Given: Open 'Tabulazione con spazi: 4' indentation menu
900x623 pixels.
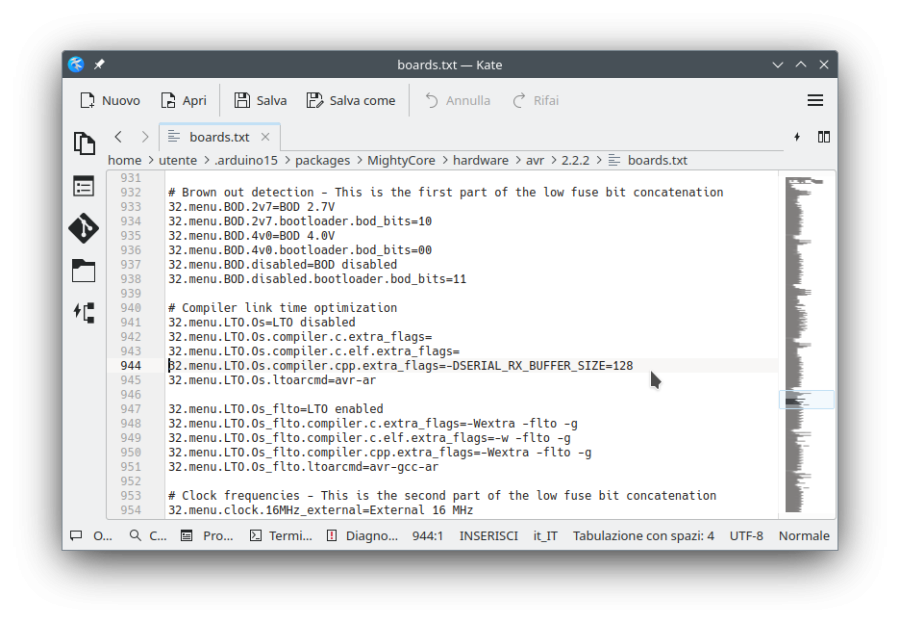Looking at the screenshot, I should pos(643,536).
